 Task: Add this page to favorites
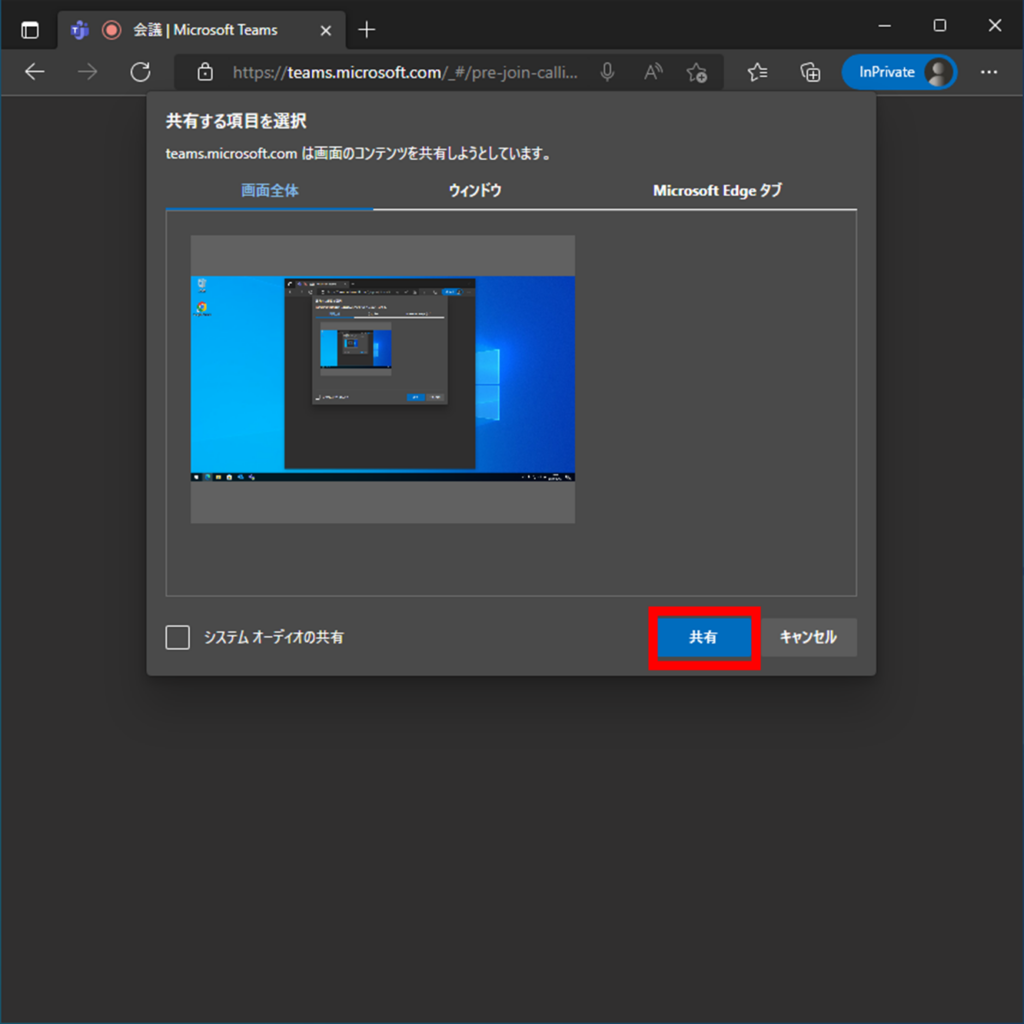697,72
